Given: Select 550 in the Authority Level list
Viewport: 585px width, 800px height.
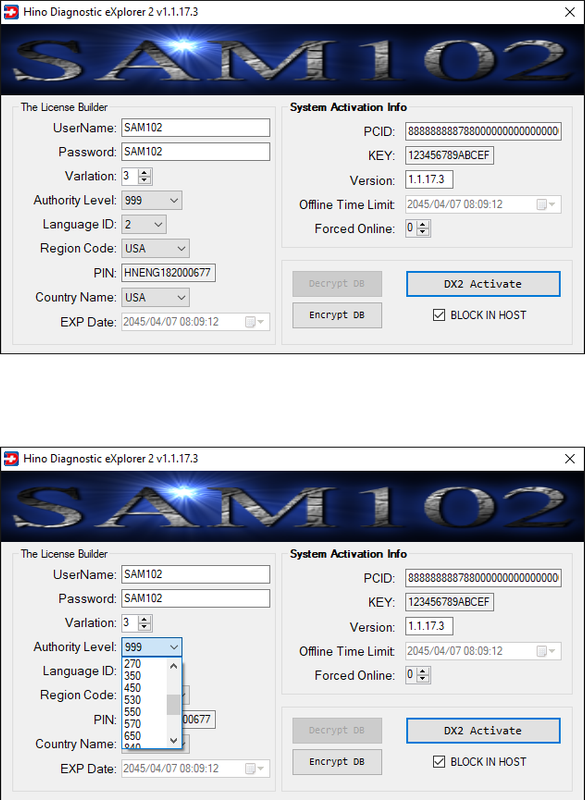Looking at the screenshot, I should pos(144,712).
